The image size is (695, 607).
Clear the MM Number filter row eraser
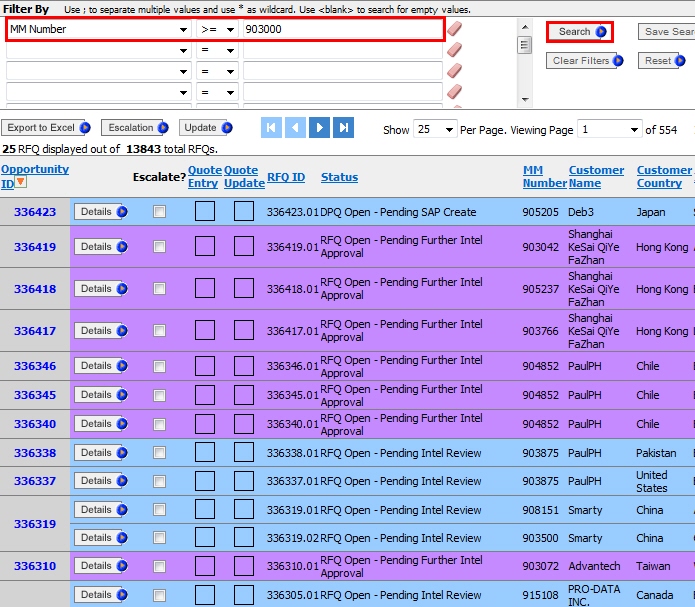pos(455,29)
